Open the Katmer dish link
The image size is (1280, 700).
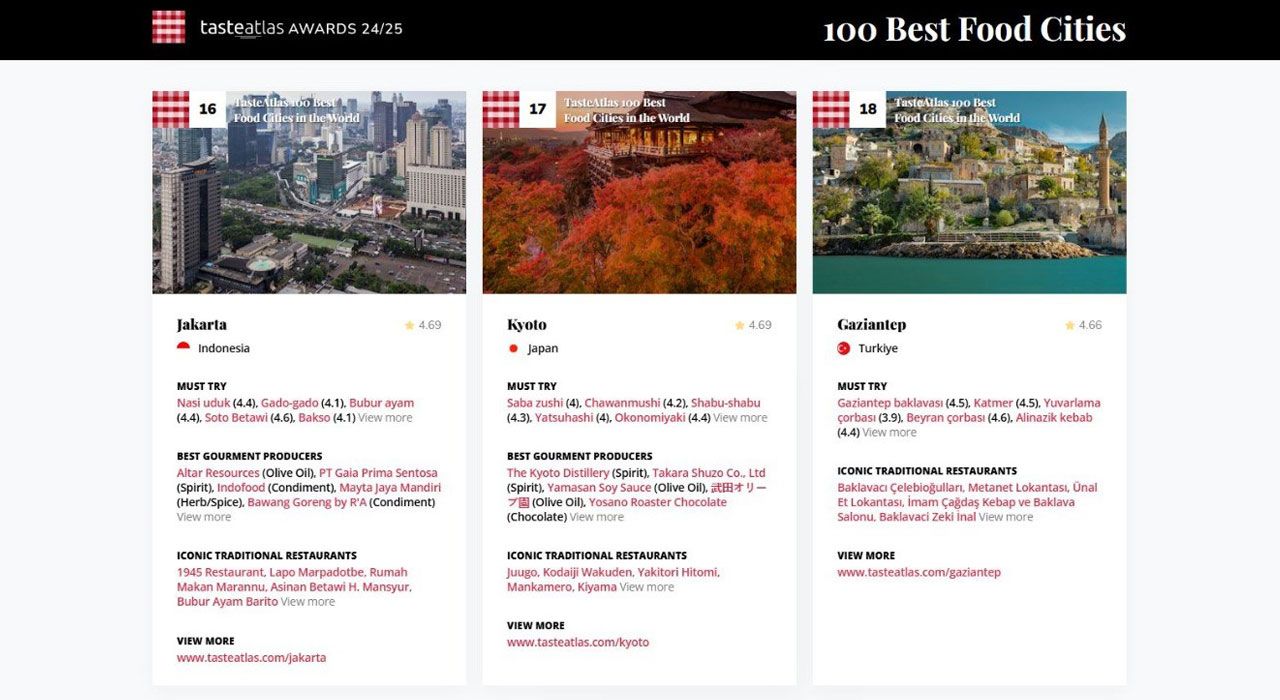993,403
